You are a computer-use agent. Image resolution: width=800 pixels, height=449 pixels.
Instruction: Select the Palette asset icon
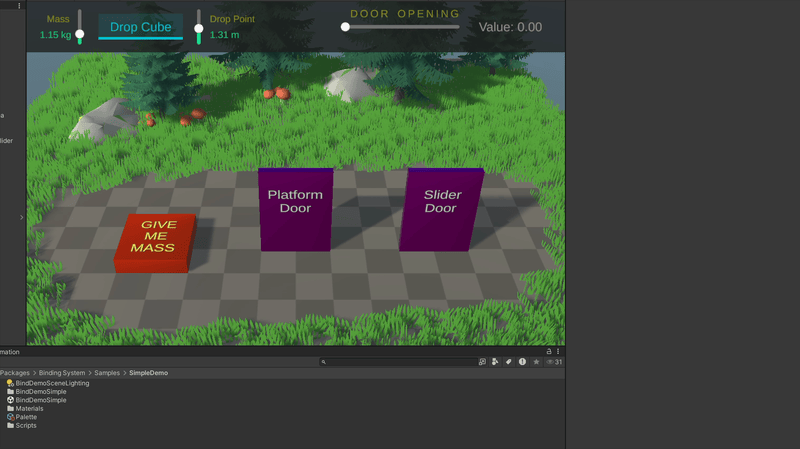point(10,417)
